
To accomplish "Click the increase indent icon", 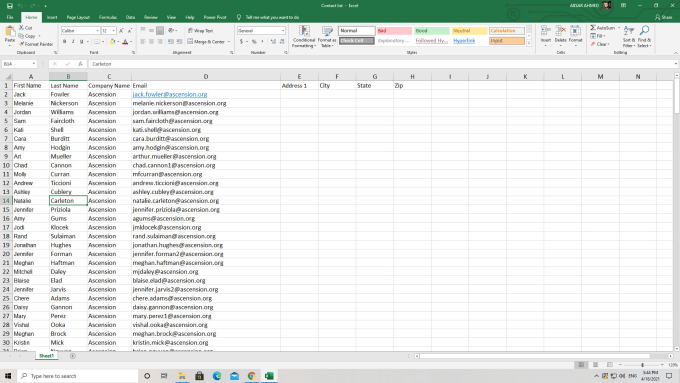I will tap(179, 42).
